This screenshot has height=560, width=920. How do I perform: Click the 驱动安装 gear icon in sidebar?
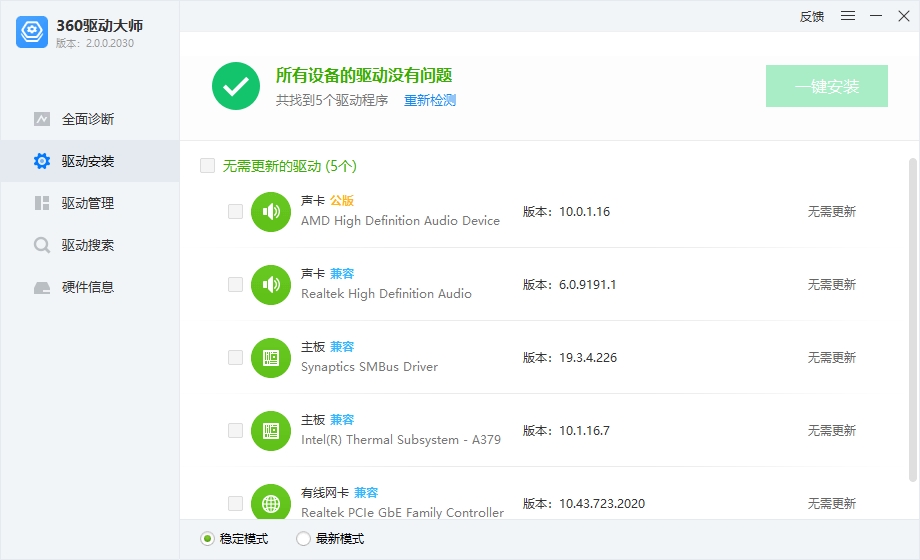[x=42, y=161]
